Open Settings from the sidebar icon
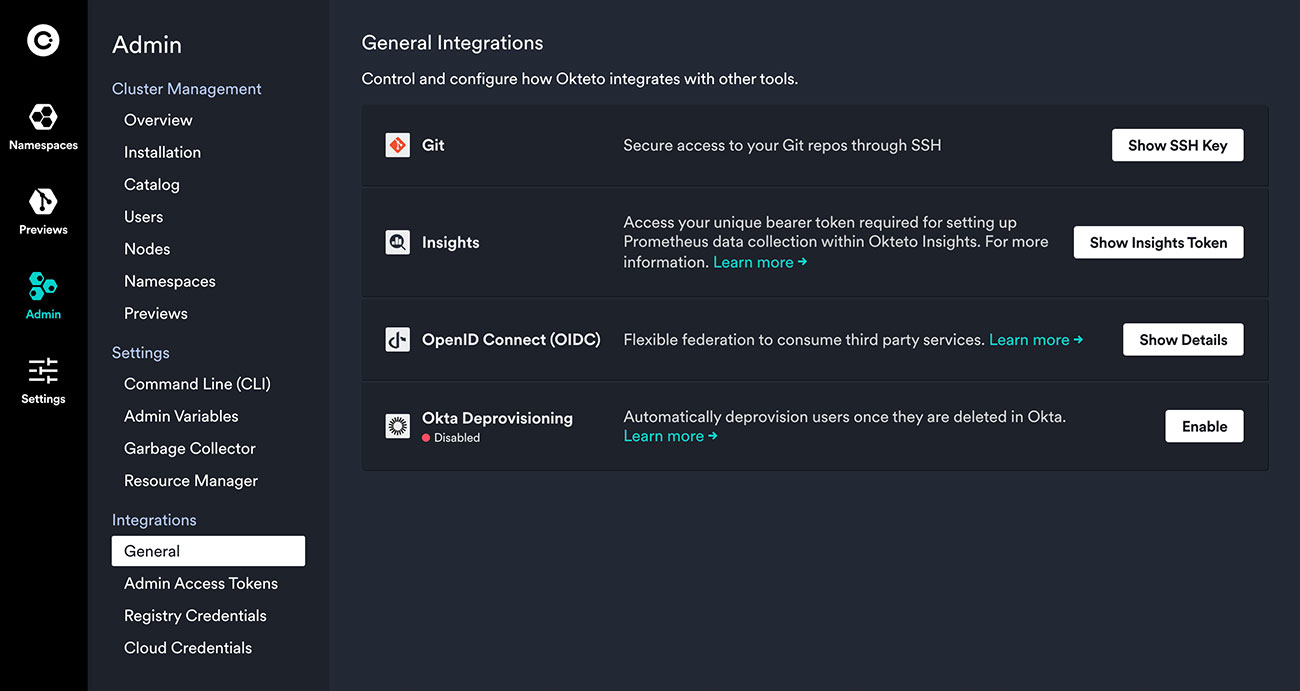This screenshot has width=1300, height=691. pos(42,370)
